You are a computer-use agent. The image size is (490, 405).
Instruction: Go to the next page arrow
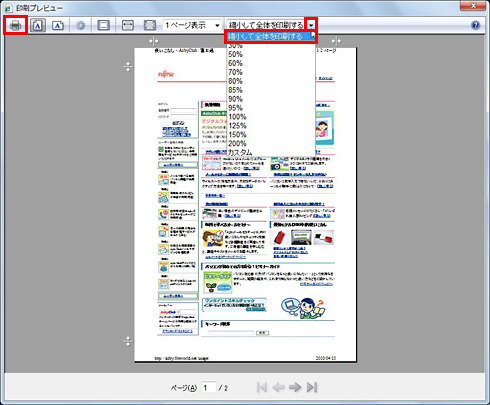pos(295,387)
